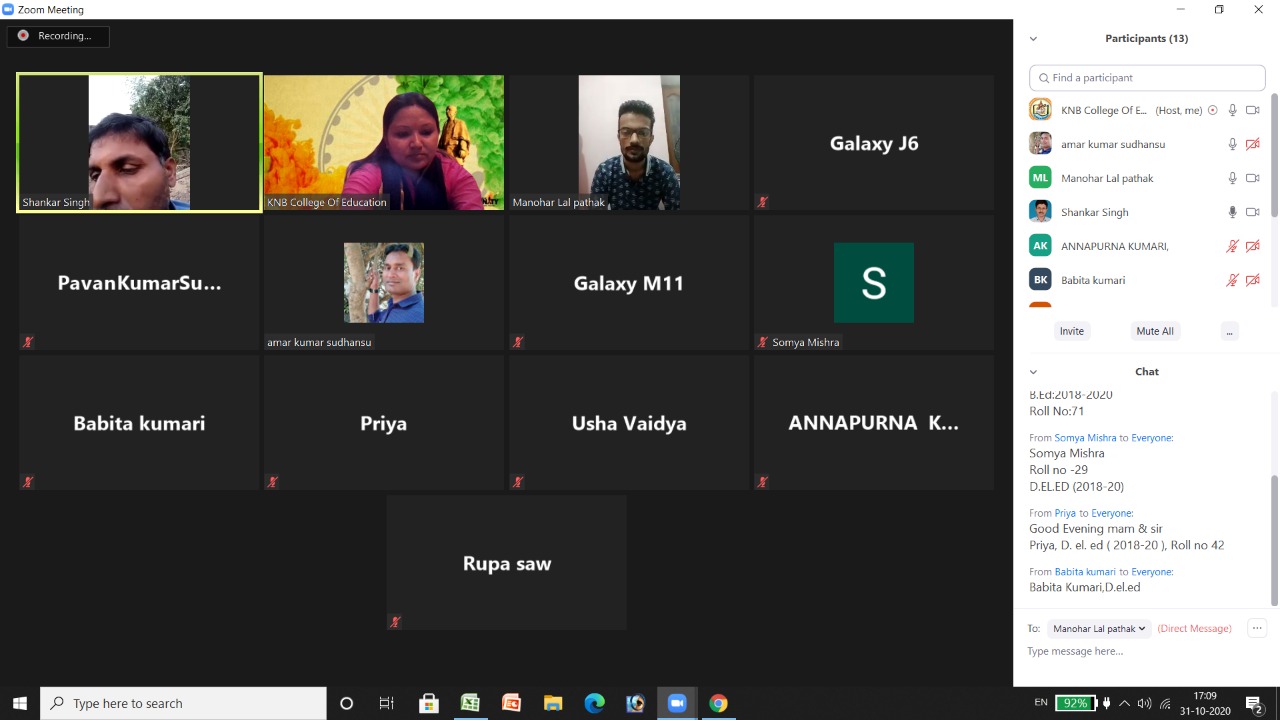Click Recording indicator at top left
This screenshot has height=720, width=1280.
[x=57, y=36]
